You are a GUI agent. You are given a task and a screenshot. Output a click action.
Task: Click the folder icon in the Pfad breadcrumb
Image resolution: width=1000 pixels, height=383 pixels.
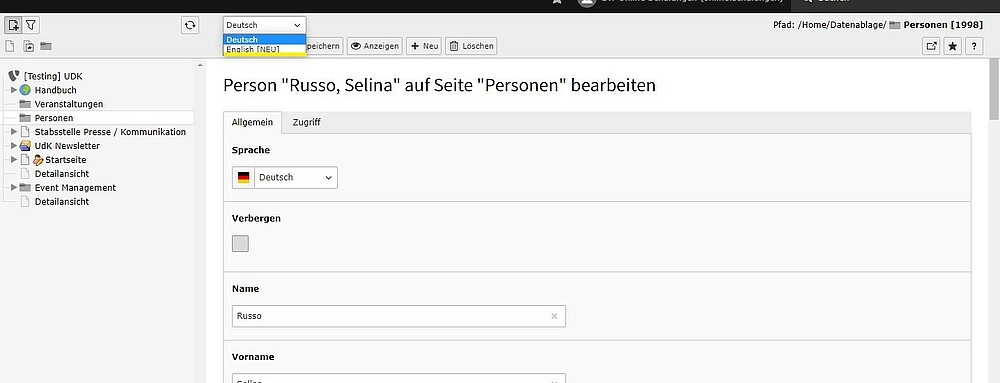coord(895,25)
